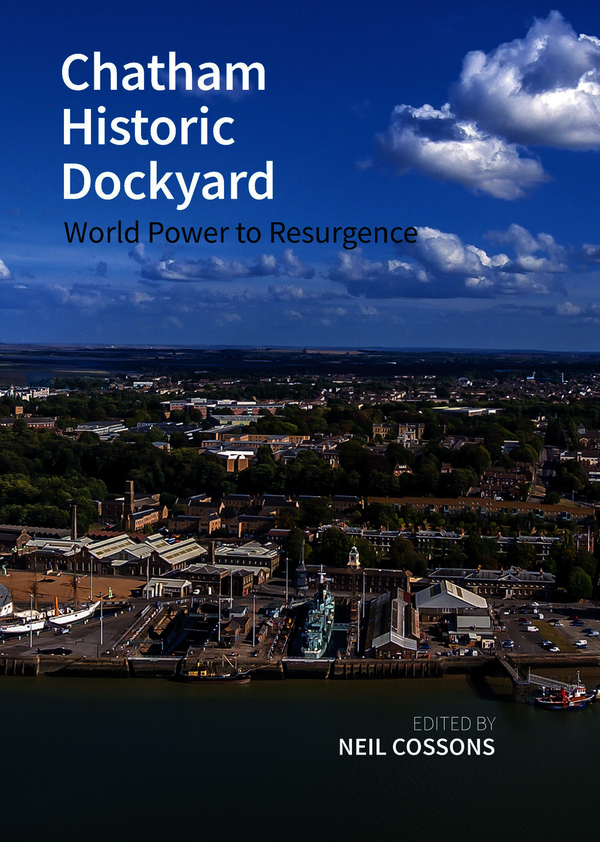Select the subtitle "World Power to Resurgence"

240,233
